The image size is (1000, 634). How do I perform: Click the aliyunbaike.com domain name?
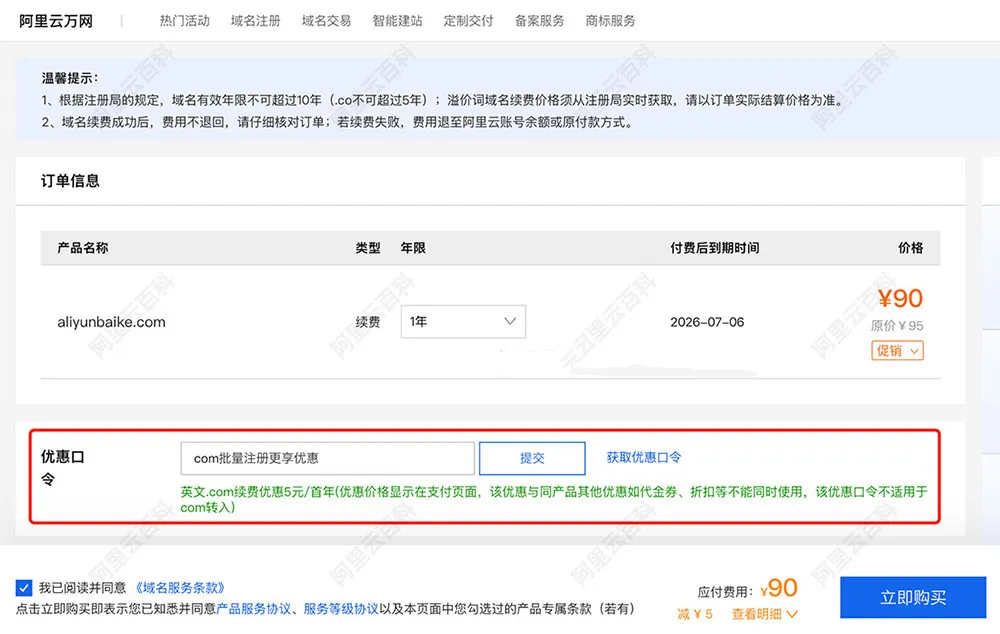pos(112,322)
